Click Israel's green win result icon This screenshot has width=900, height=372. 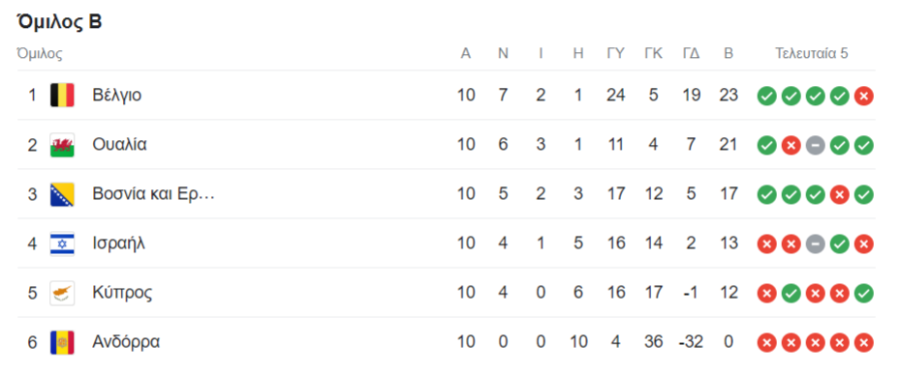pyautogui.click(x=839, y=244)
